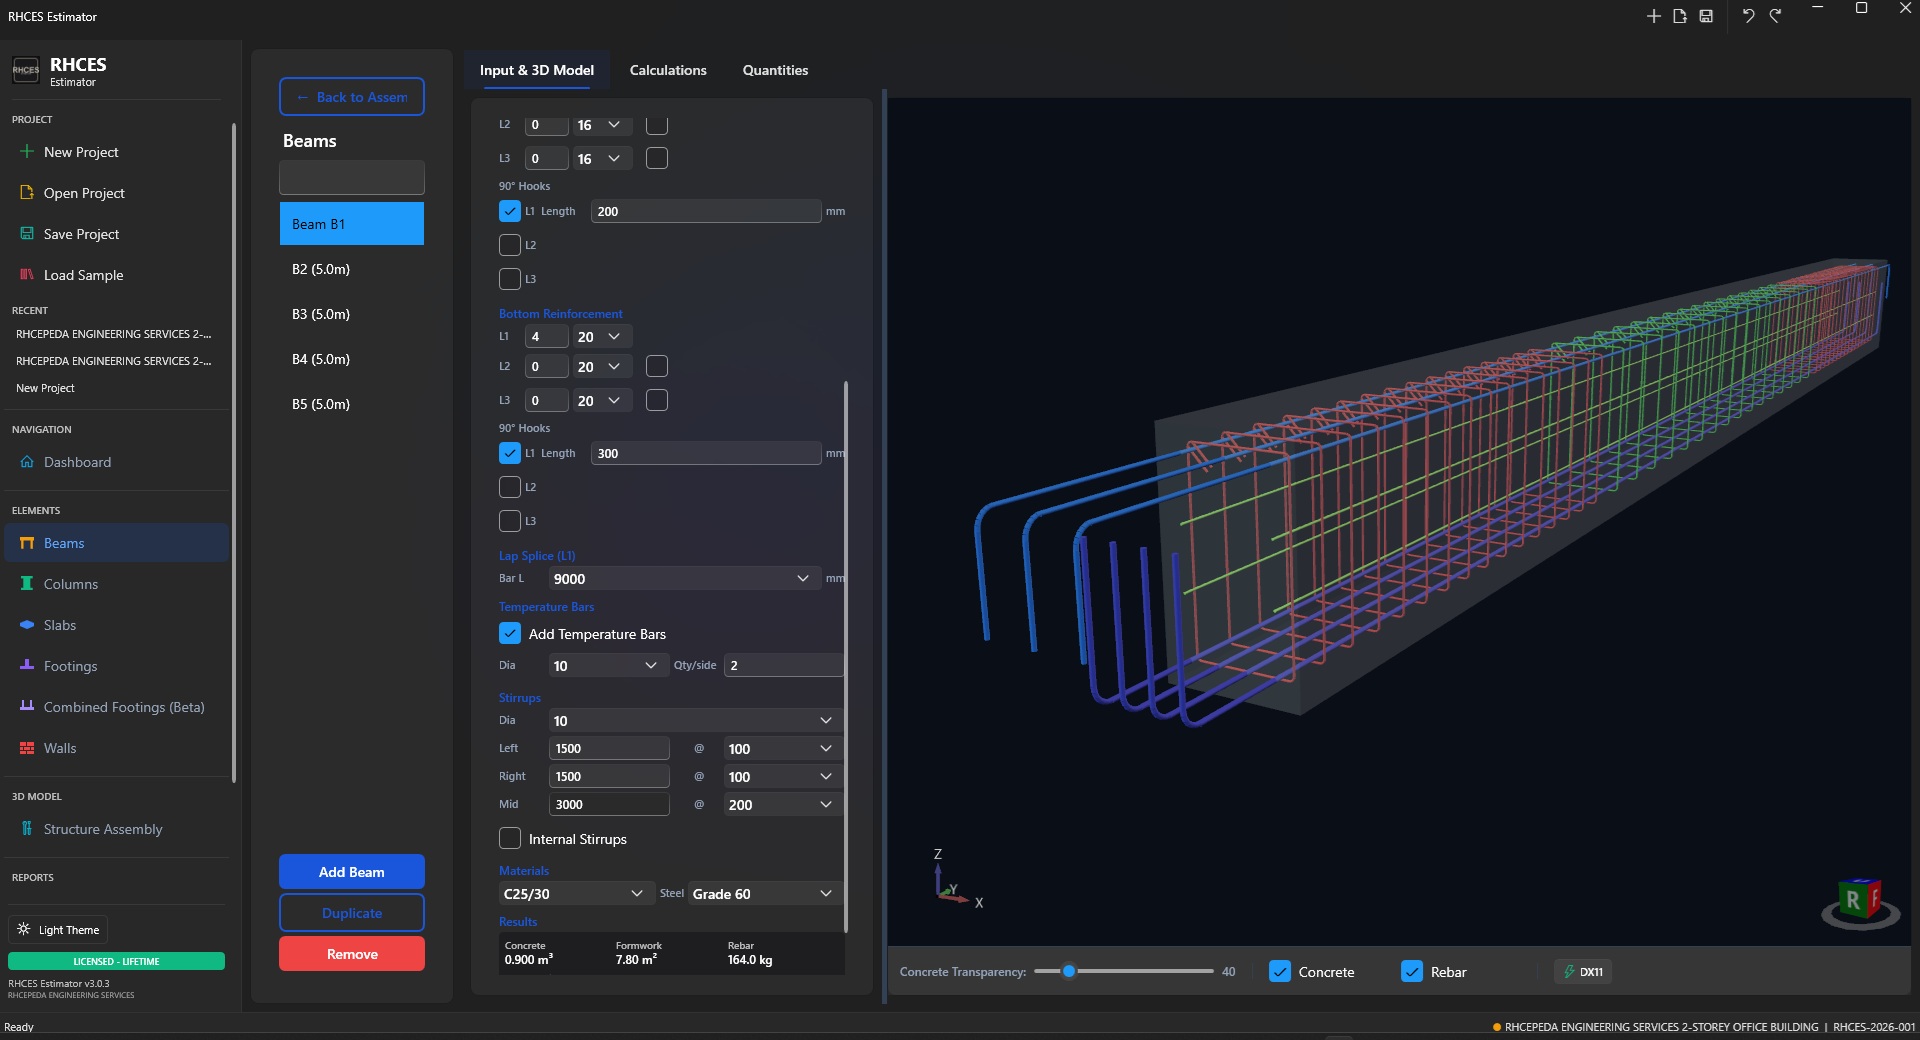Open the Stirrups Dia dropdown
1920x1040 pixels.
point(694,720)
